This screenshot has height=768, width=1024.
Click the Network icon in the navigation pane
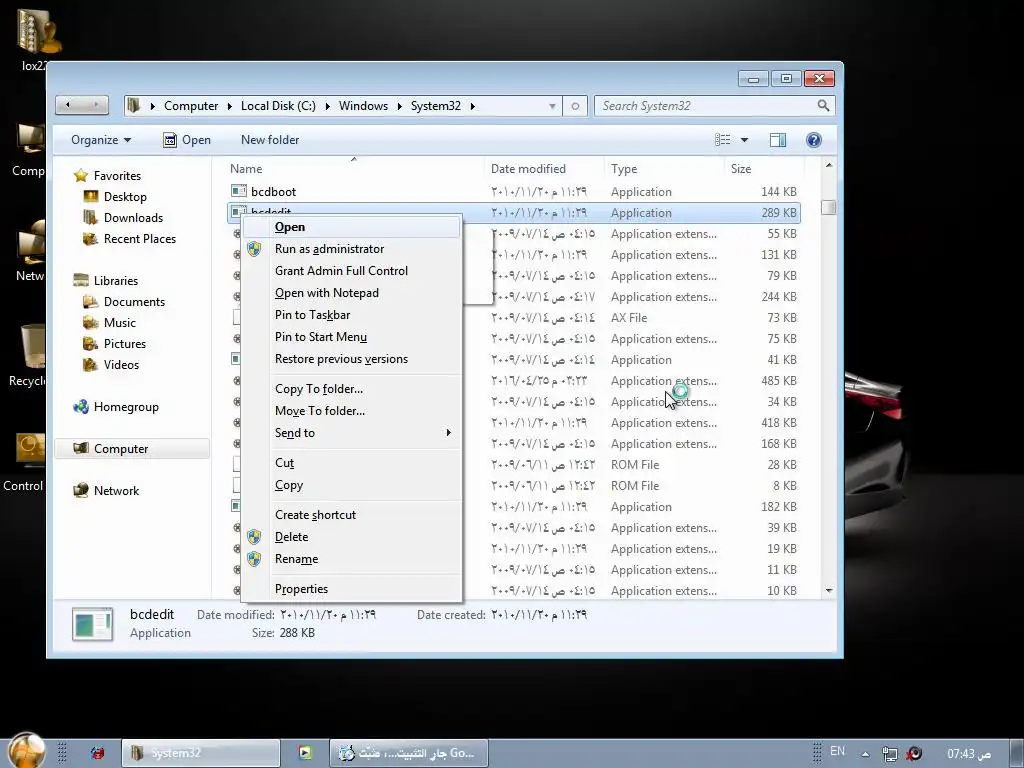coord(81,490)
